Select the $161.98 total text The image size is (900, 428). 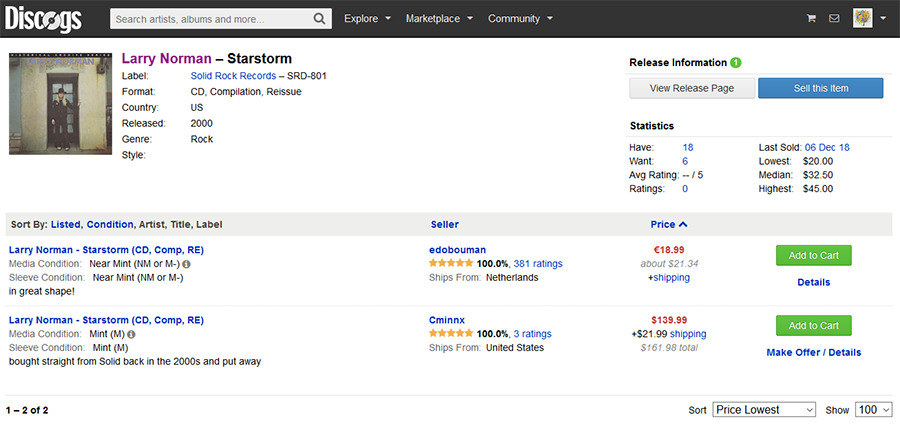669,348
